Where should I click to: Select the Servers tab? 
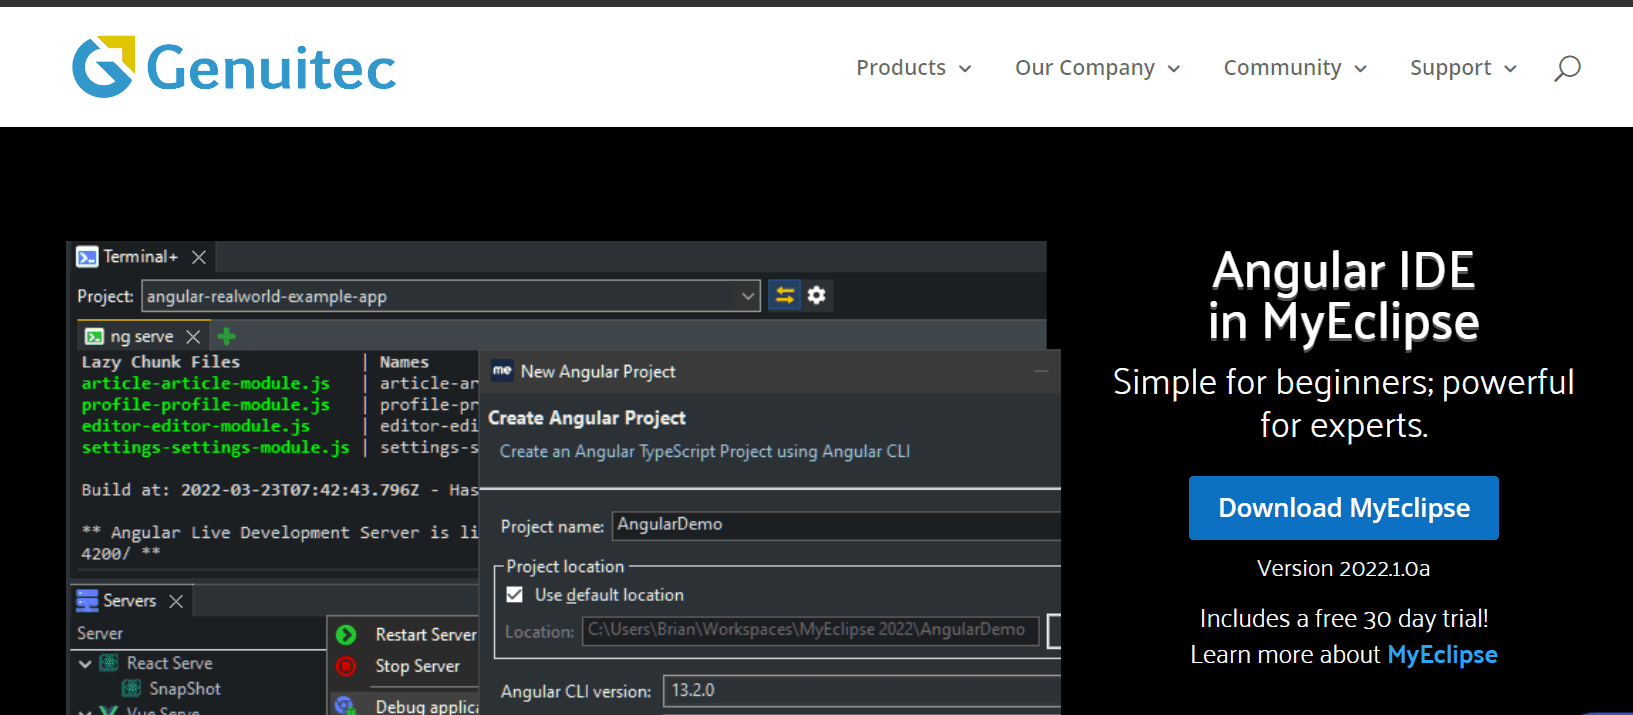(130, 600)
